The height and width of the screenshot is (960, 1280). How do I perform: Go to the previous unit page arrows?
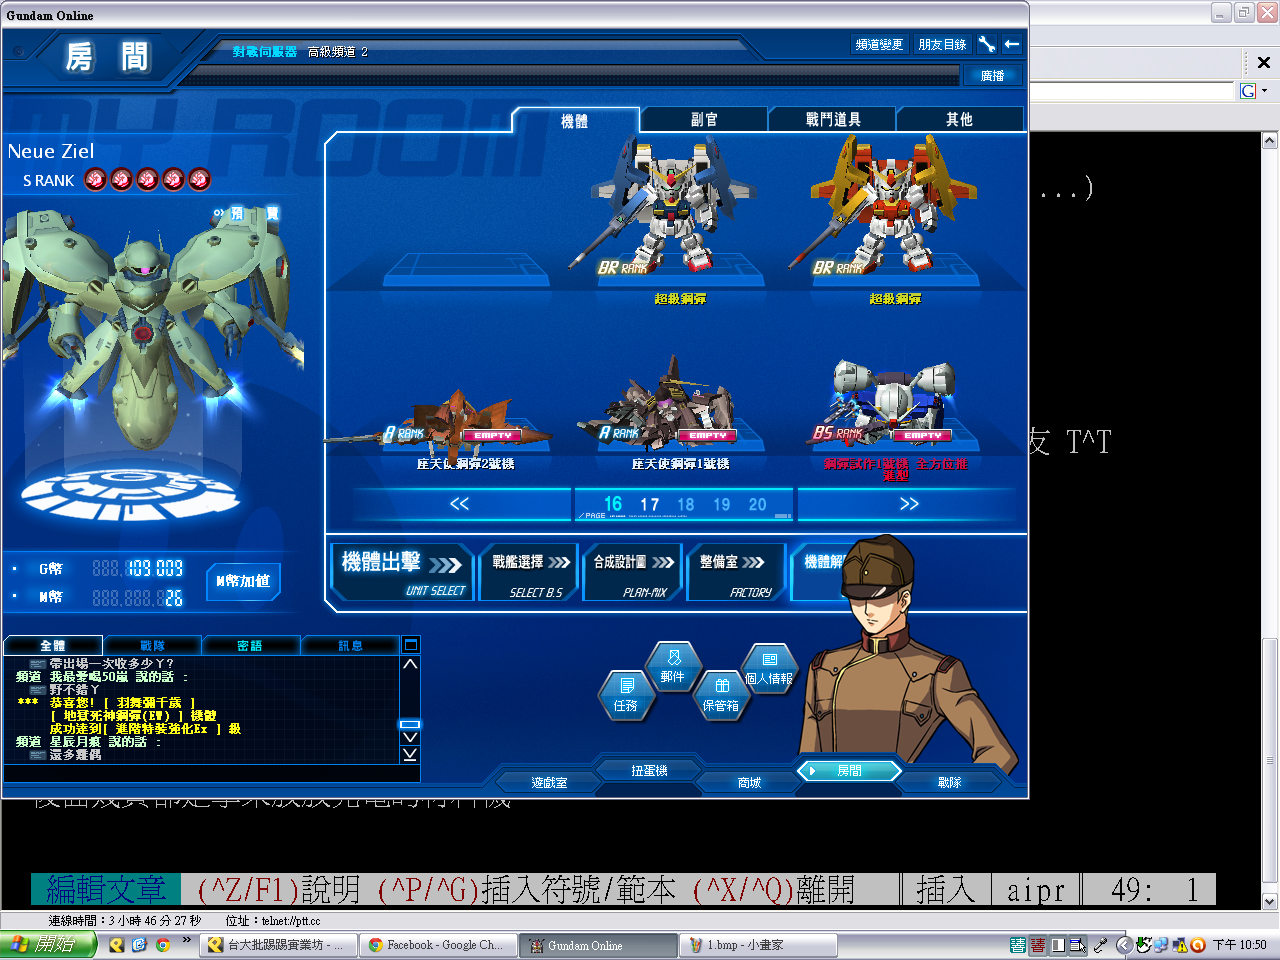pyautogui.click(x=460, y=504)
